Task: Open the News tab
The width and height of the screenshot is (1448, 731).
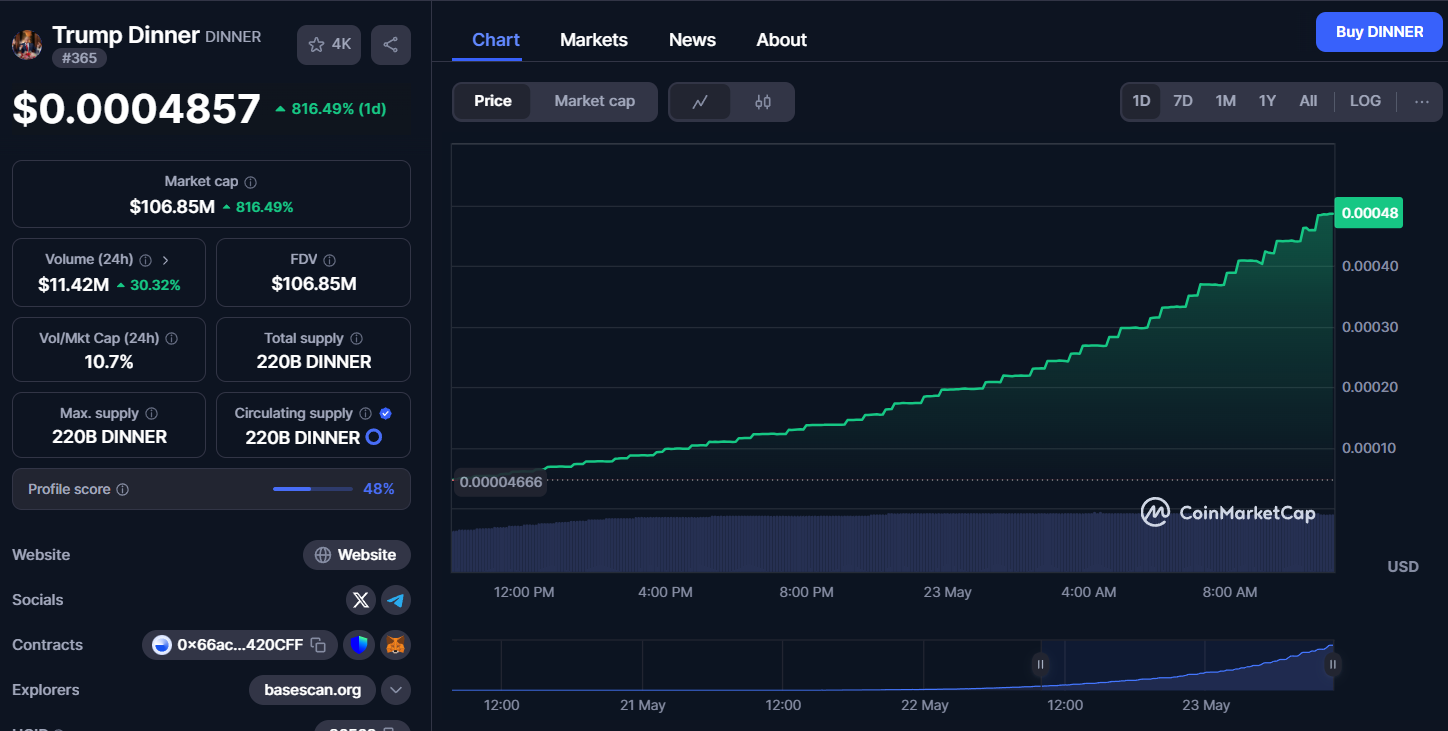Action: click(x=692, y=40)
